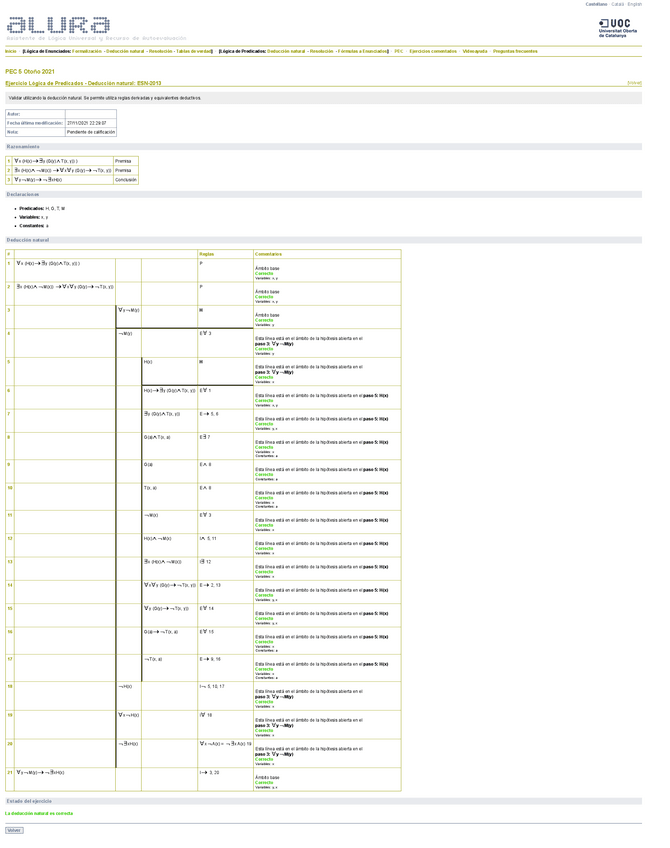Open Resolución under Lógica de Enunciados
The width and height of the screenshot is (670, 848).
point(161,51)
